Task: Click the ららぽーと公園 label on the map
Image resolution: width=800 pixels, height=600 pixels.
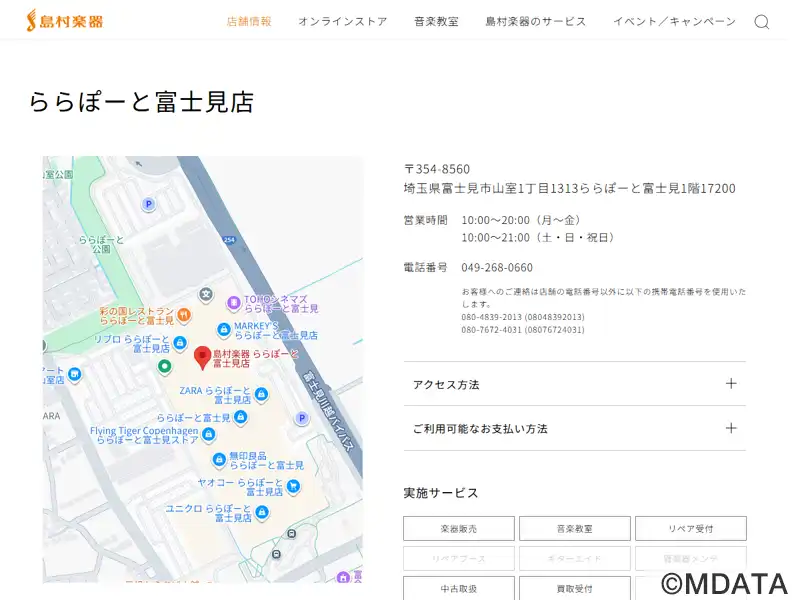Action: pyautogui.click(x=101, y=244)
